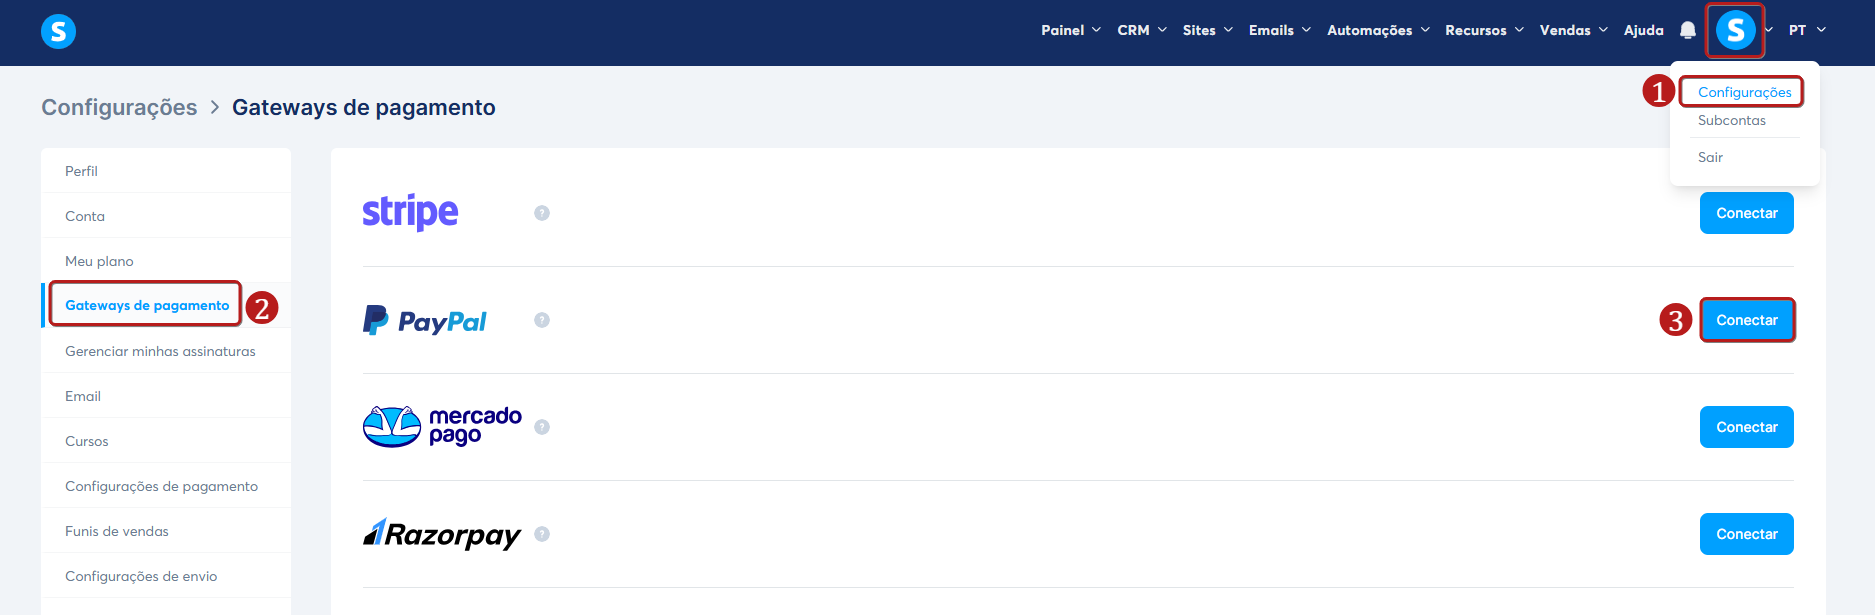This screenshot has width=1875, height=615.
Task: Expand the CRM dropdown menu
Action: coord(1142,30)
